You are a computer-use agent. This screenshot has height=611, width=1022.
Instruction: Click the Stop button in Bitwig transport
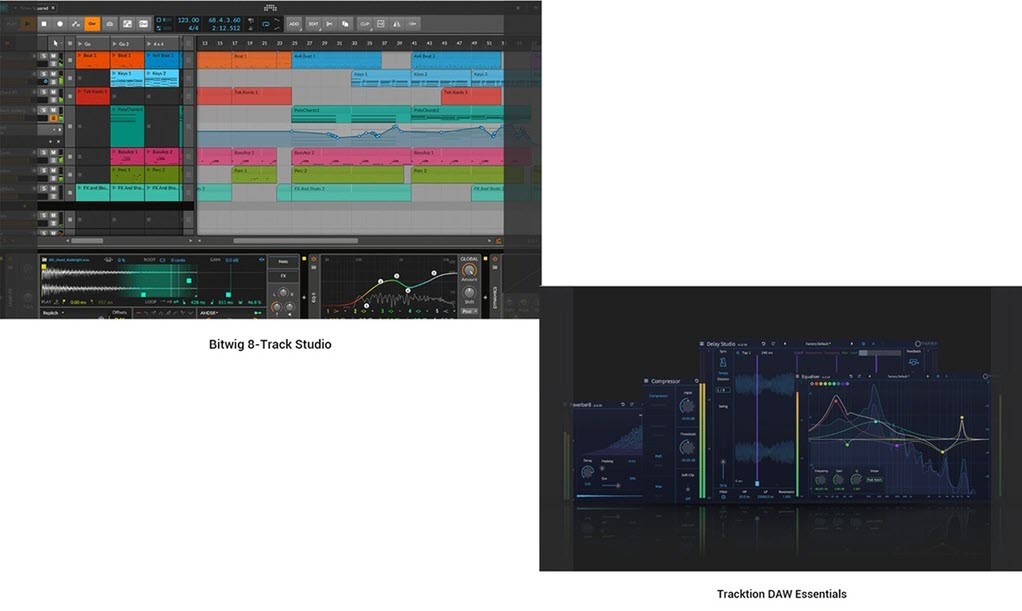(x=44, y=23)
